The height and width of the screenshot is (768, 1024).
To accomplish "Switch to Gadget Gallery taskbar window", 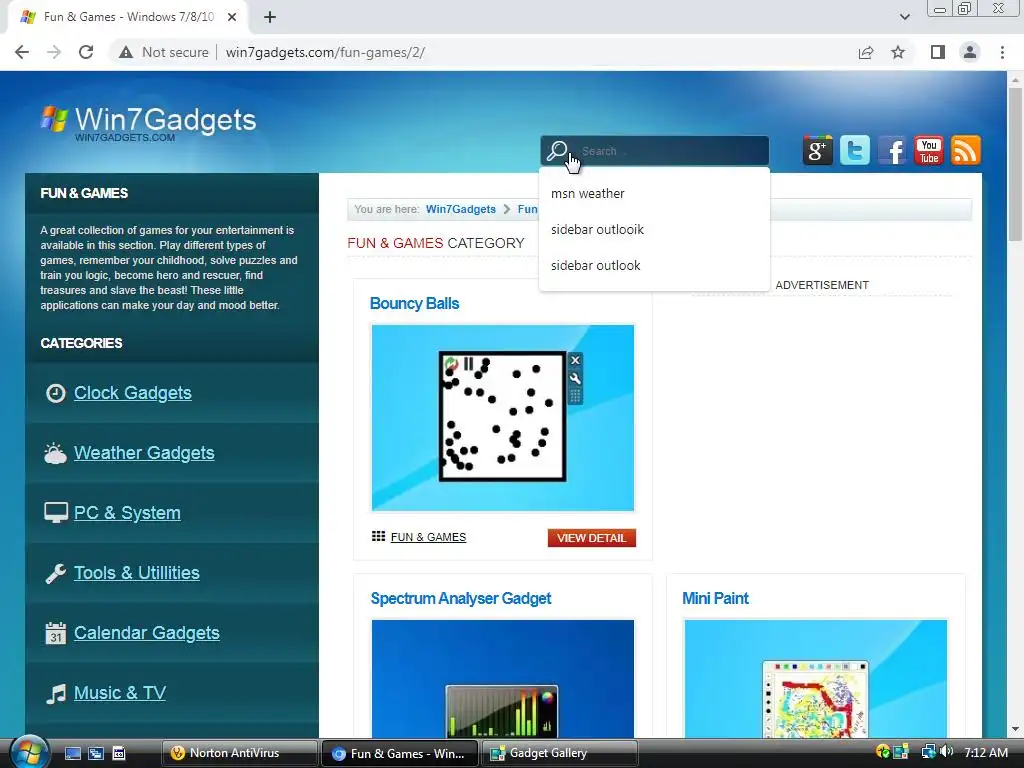I will 560,753.
